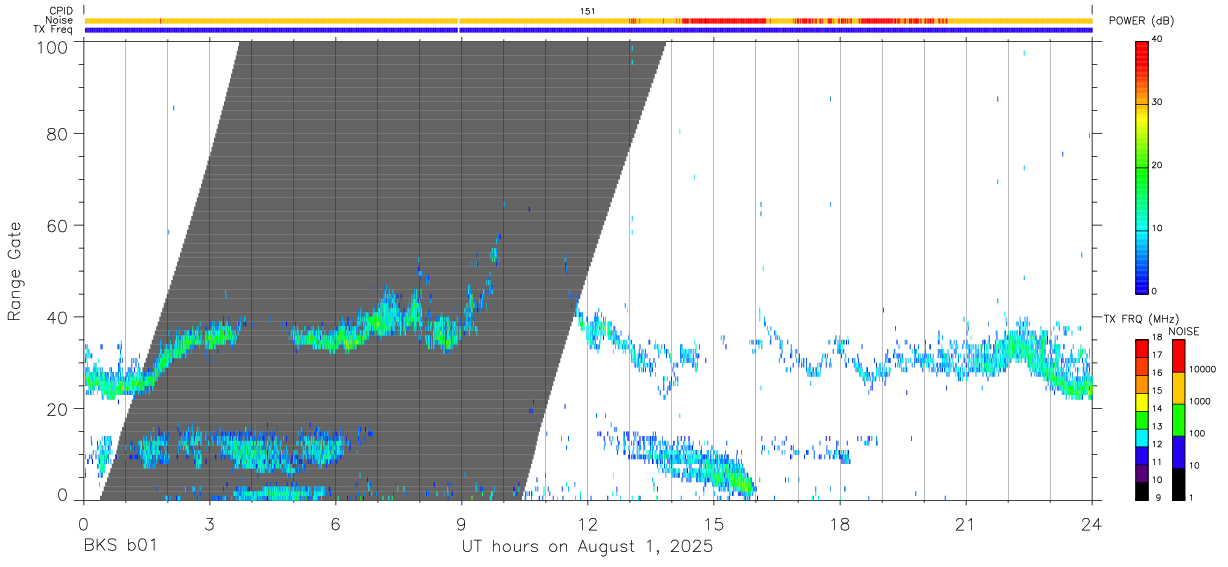Click the x-axis hour label 12
The height and width of the screenshot is (567, 1228).
(587, 524)
